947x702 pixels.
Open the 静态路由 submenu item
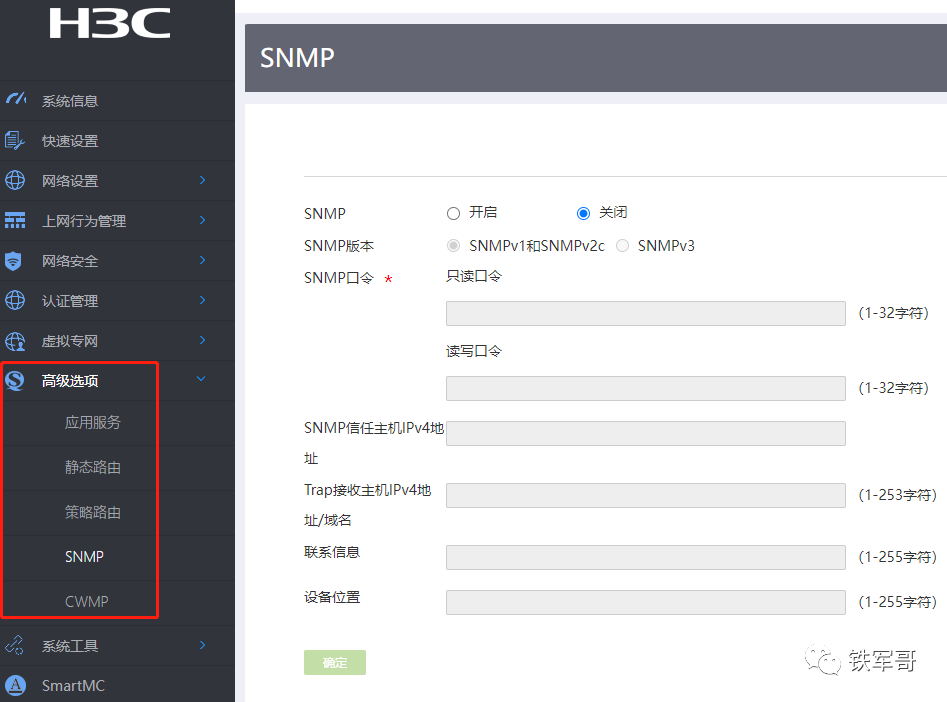pyautogui.click(x=93, y=467)
